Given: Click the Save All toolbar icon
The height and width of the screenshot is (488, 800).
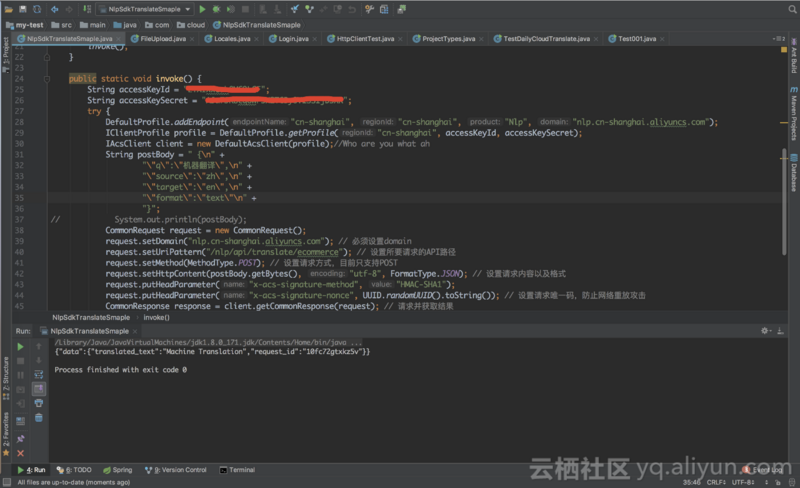Looking at the screenshot, I should pos(22,9).
